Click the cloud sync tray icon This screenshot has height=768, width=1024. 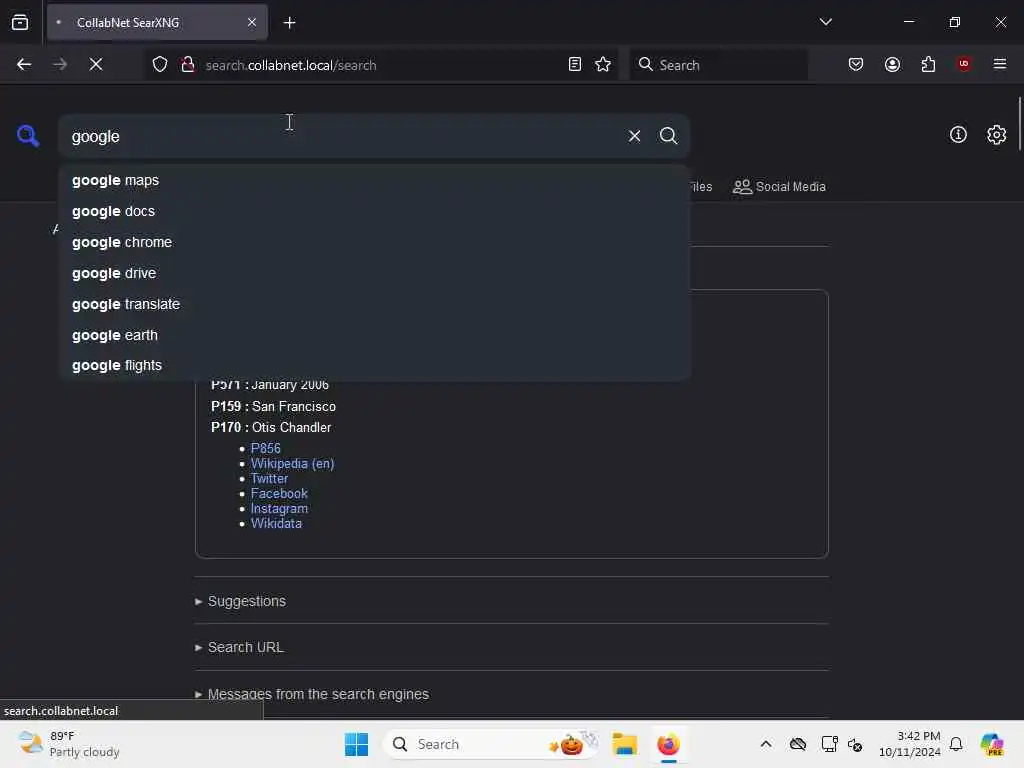coord(797,744)
